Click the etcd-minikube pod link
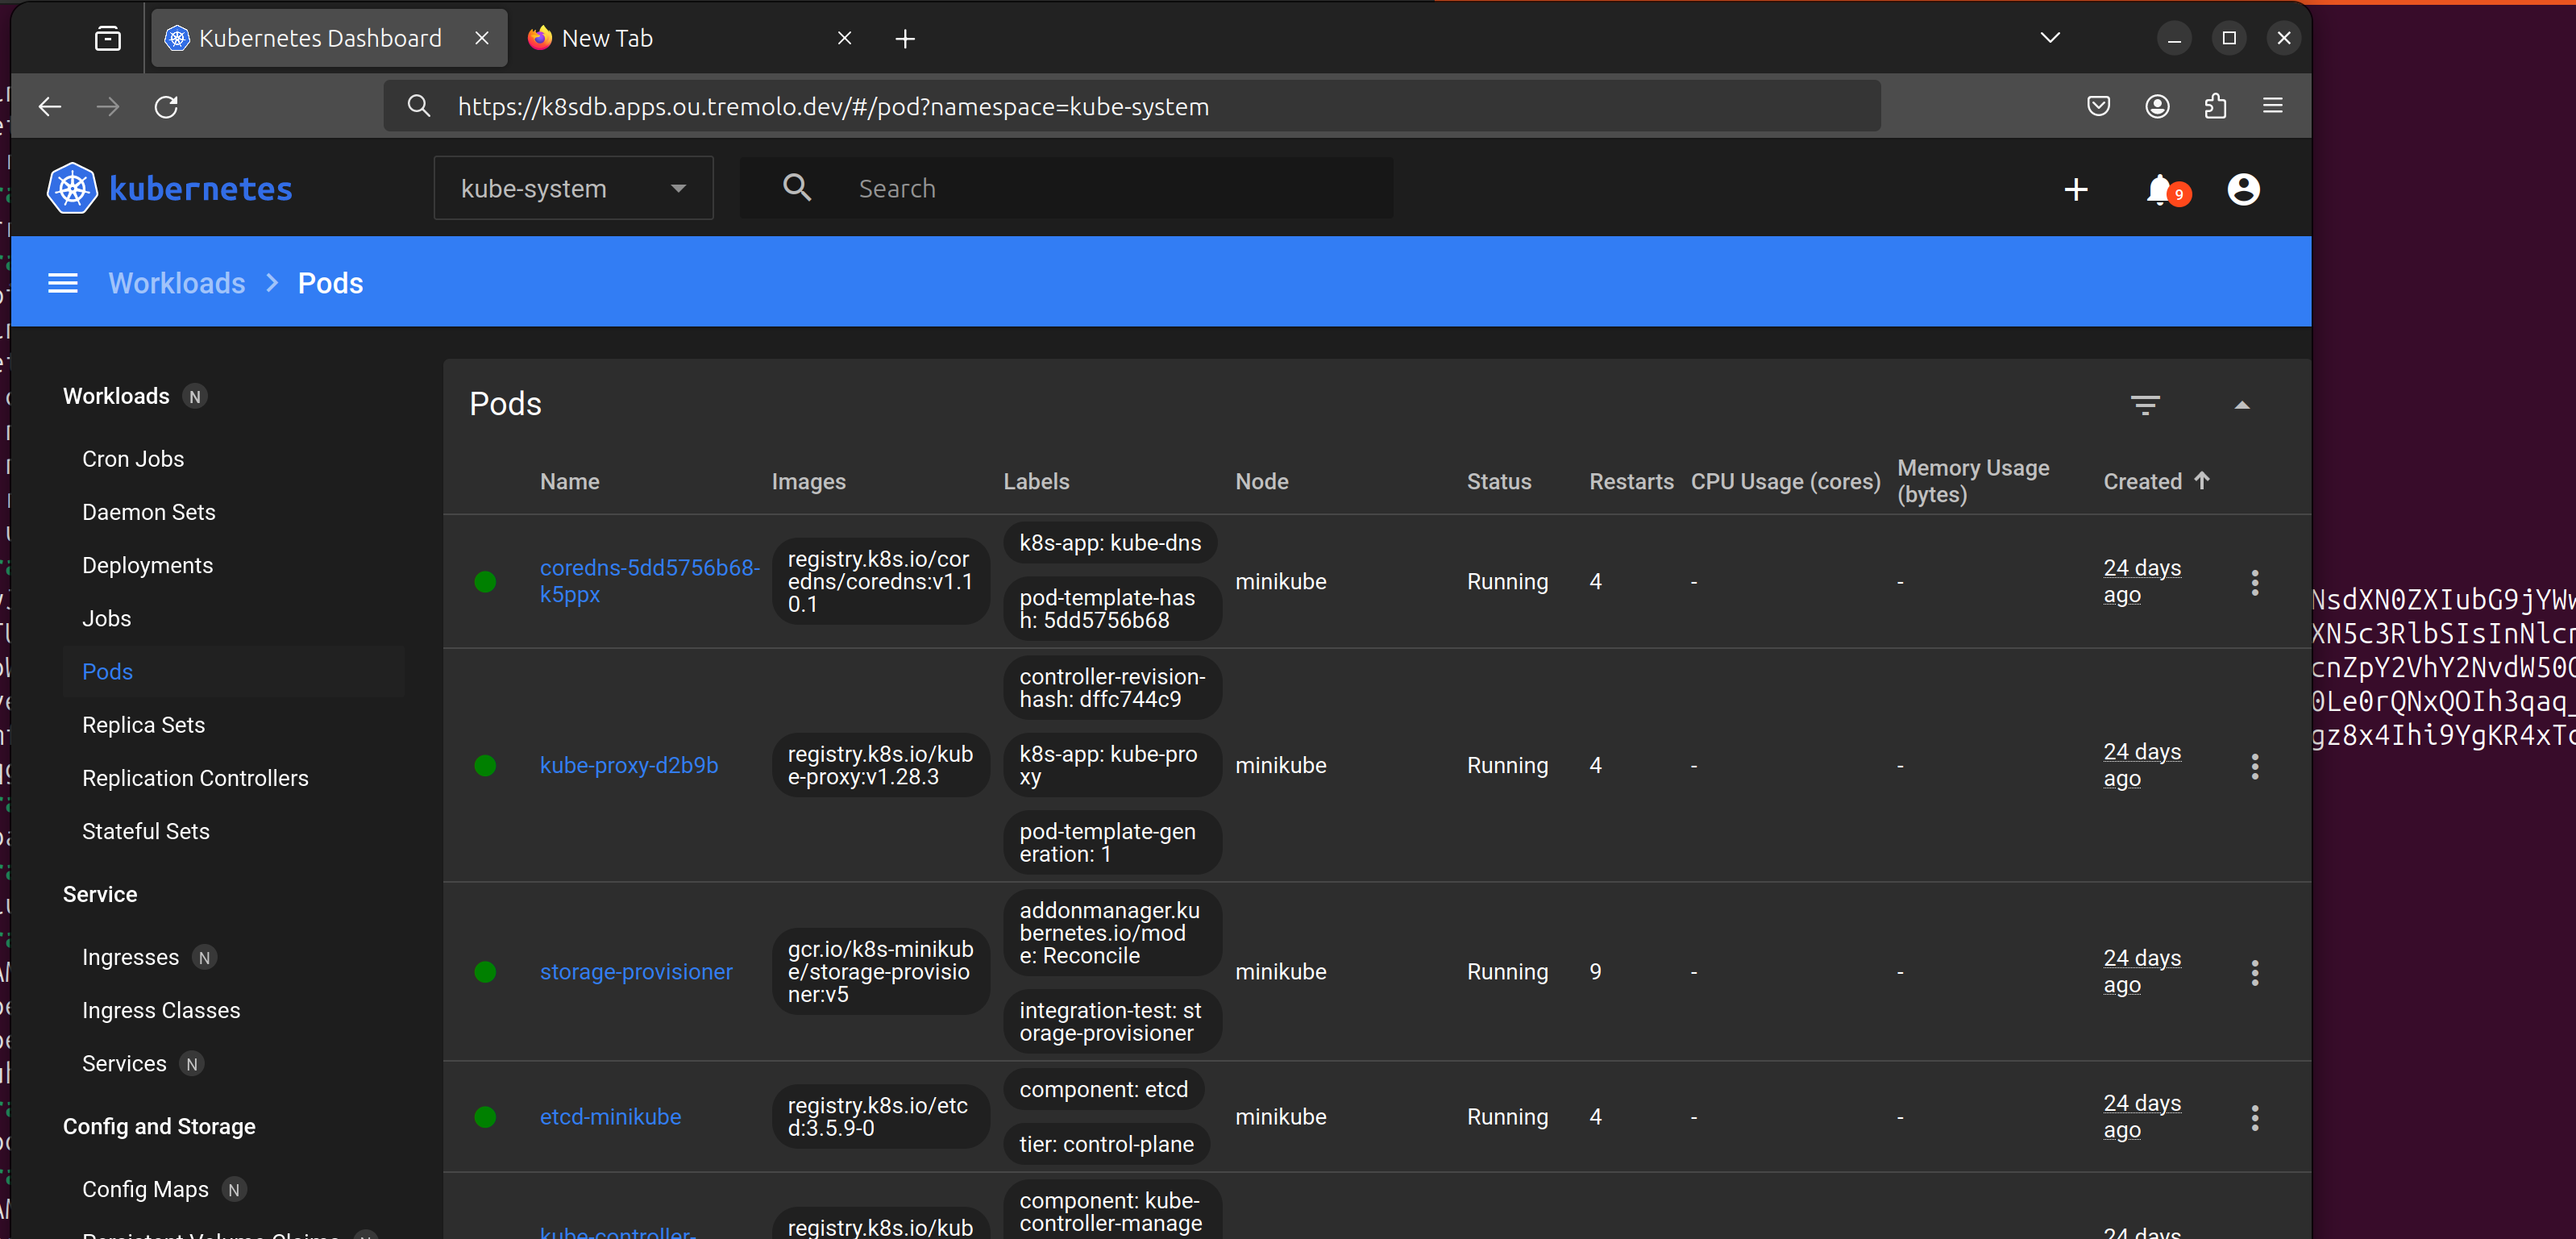This screenshot has height=1239, width=2576. point(610,1116)
